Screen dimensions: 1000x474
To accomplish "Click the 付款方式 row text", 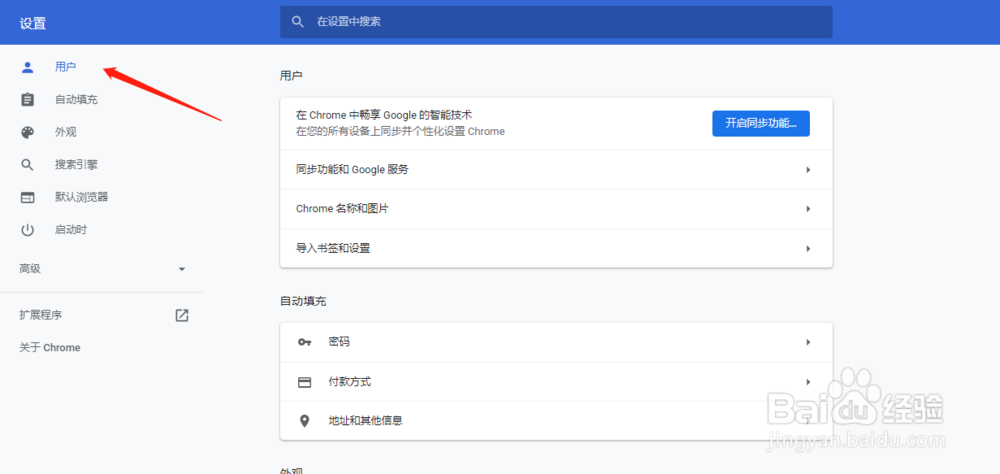I will 349,382.
